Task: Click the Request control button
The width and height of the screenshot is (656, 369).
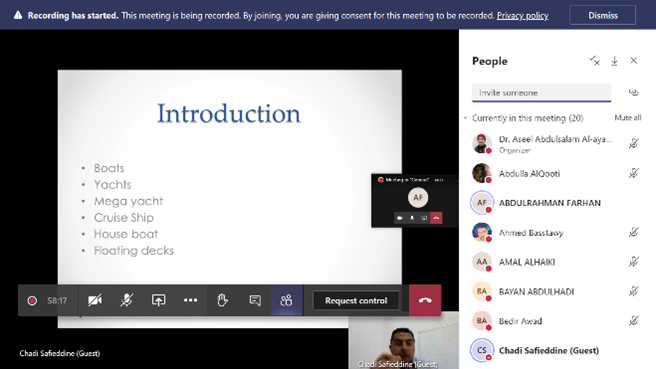Action: click(356, 300)
